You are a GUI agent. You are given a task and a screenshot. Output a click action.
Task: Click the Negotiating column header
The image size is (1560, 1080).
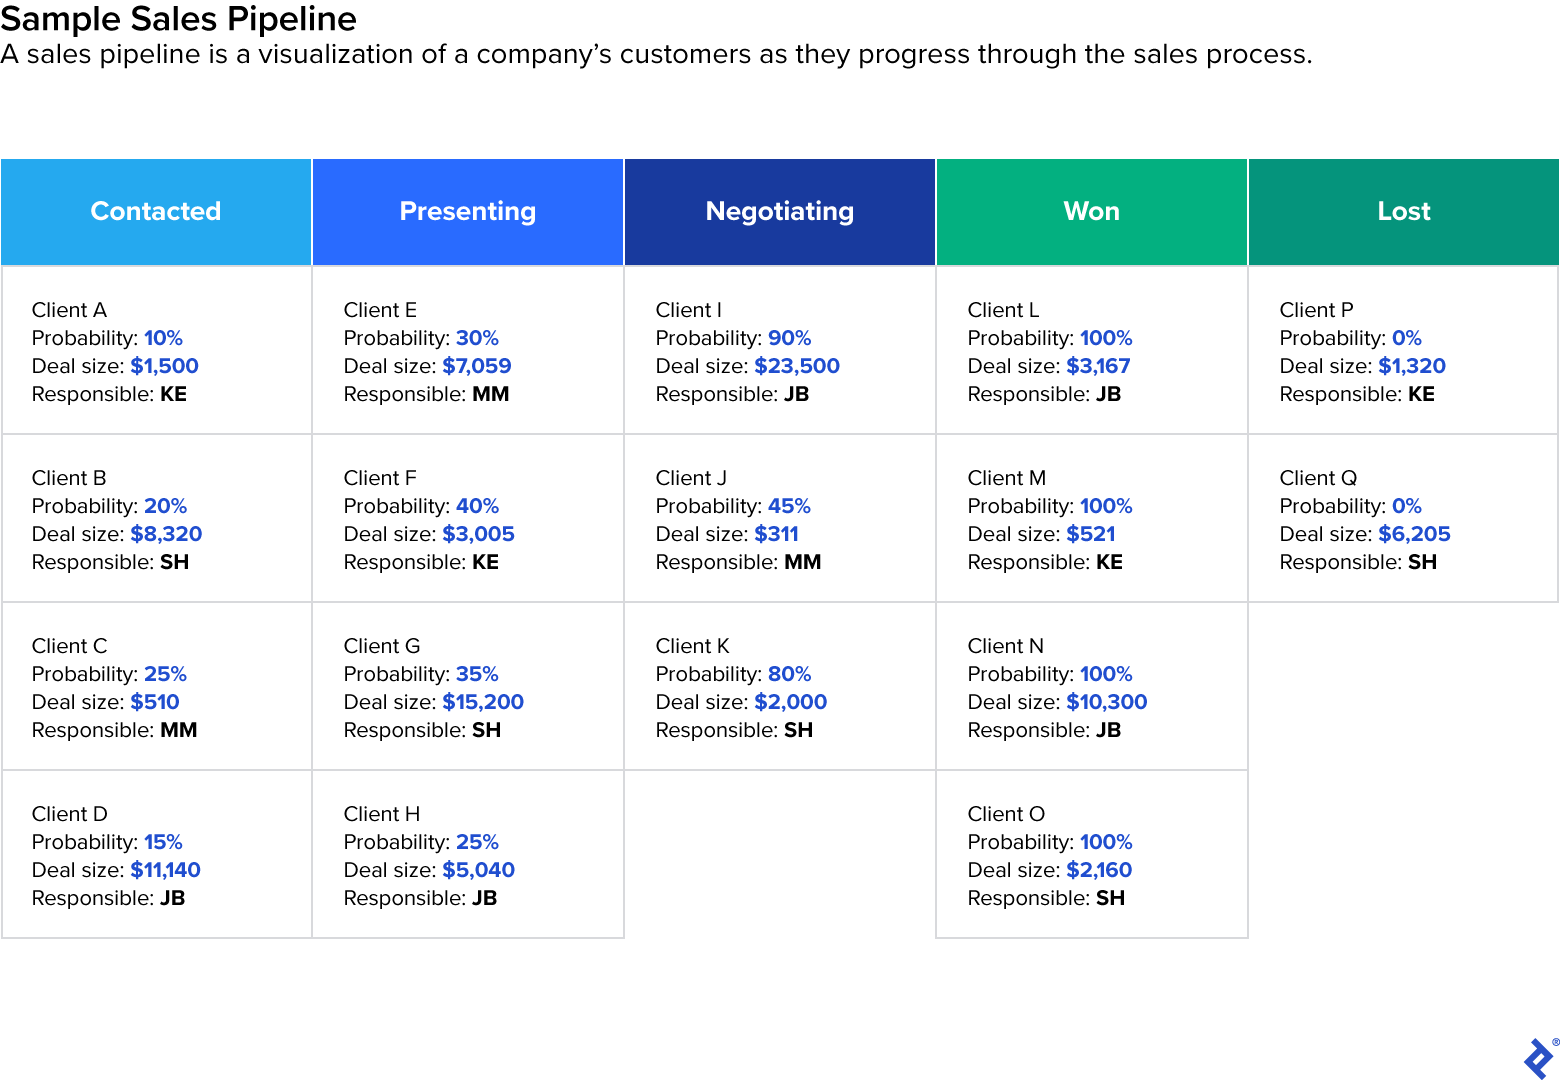780,212
